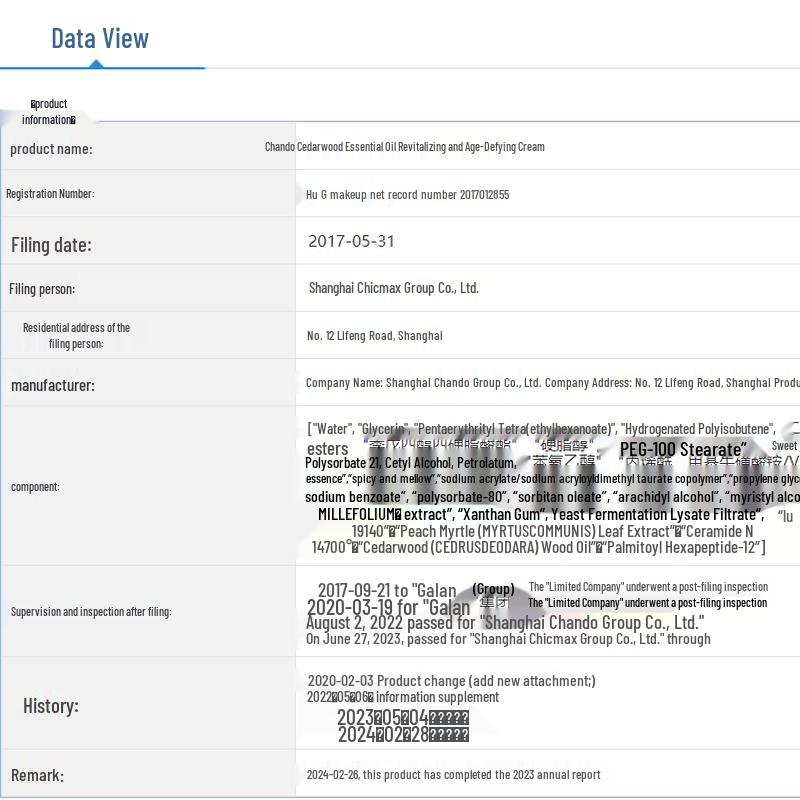Image resolution: width=800 pixels, height=800 pixels.
Task: Select the 2024-02-28 history entry
Action: coord(403,734)
